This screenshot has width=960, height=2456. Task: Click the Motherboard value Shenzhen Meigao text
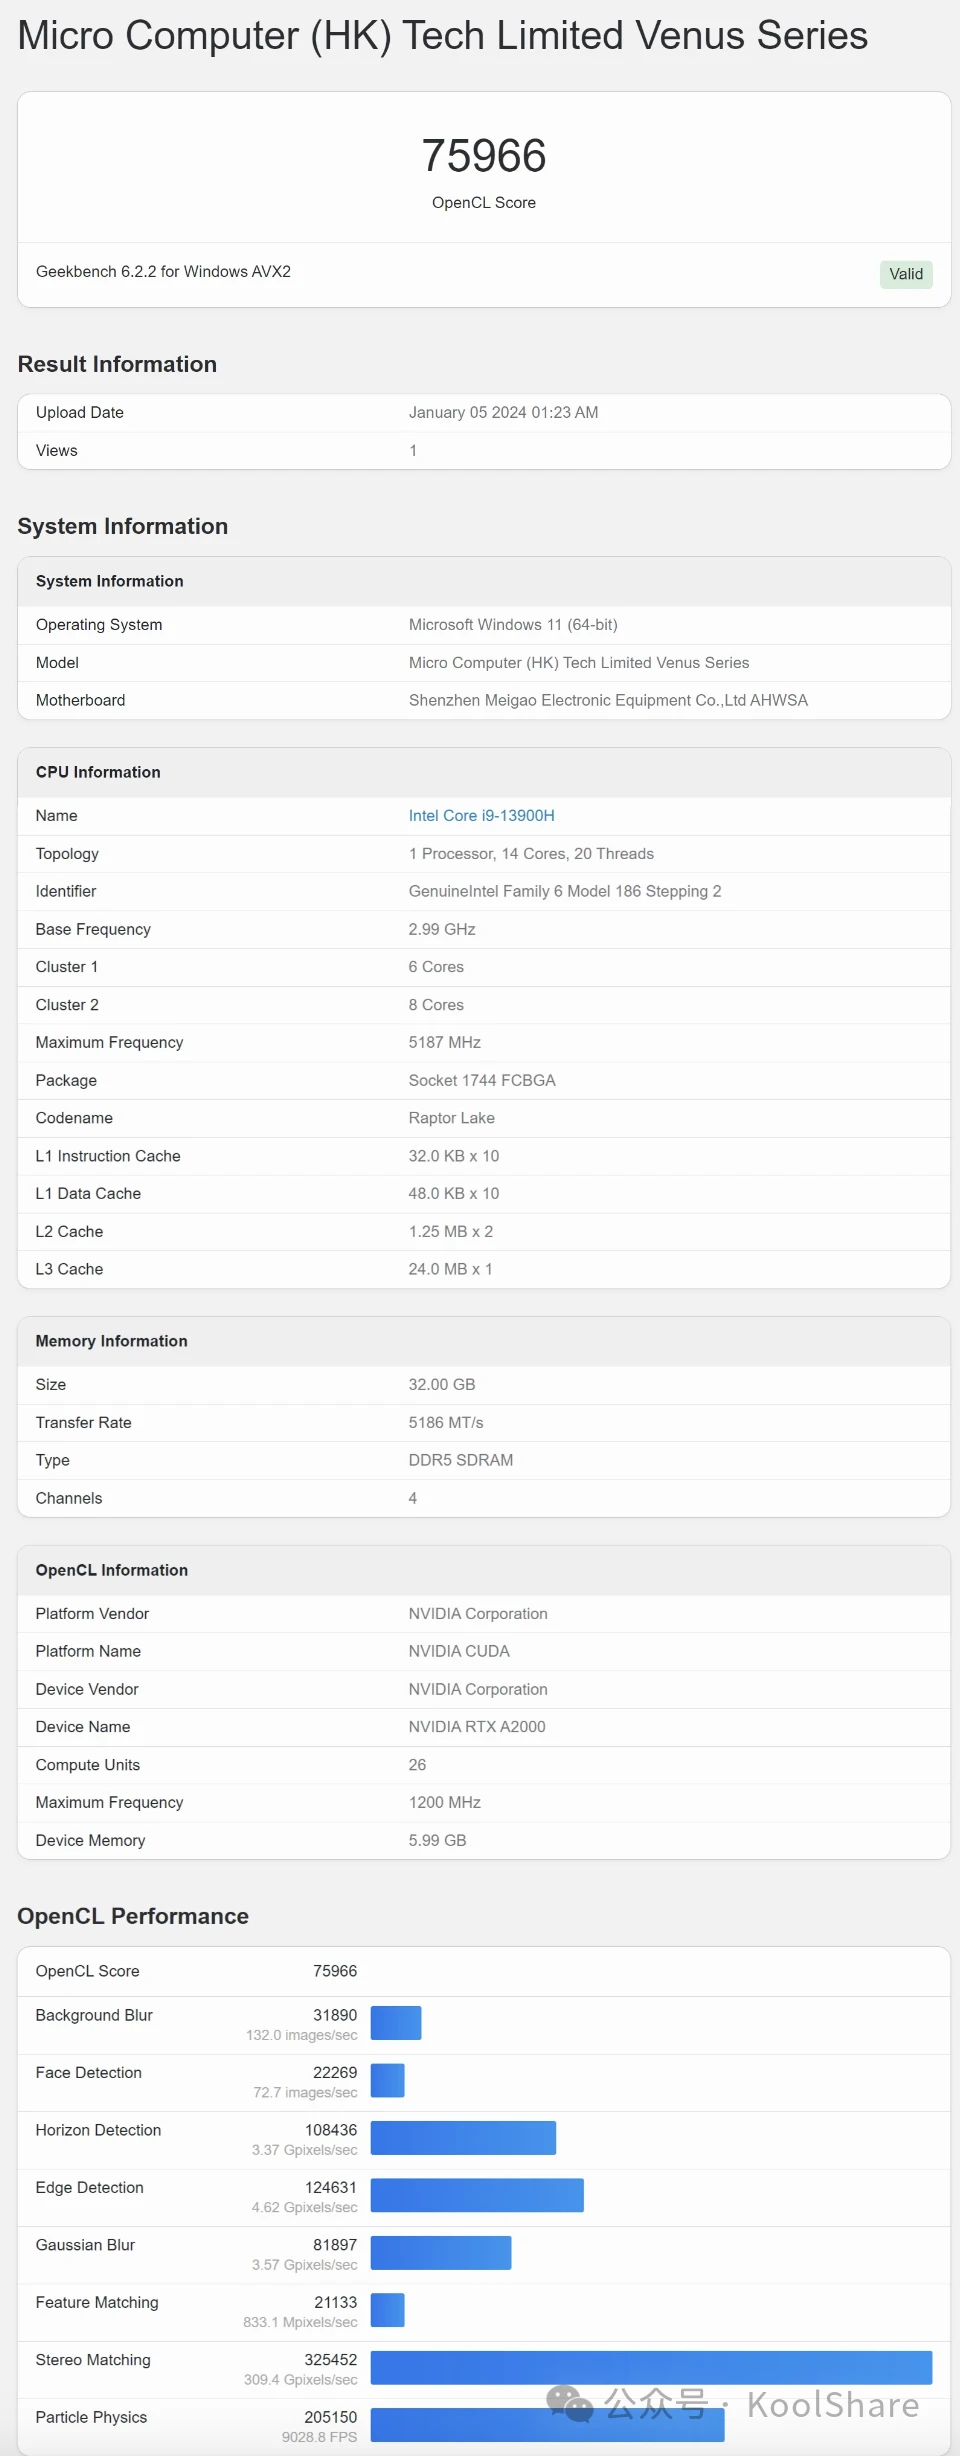pos(608,701)
